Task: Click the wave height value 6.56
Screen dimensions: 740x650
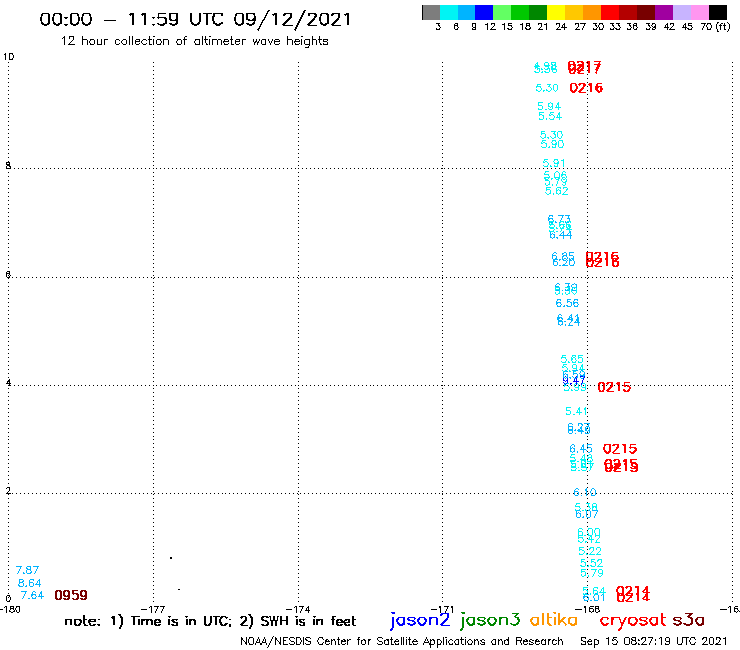Action: click(567, 304)
